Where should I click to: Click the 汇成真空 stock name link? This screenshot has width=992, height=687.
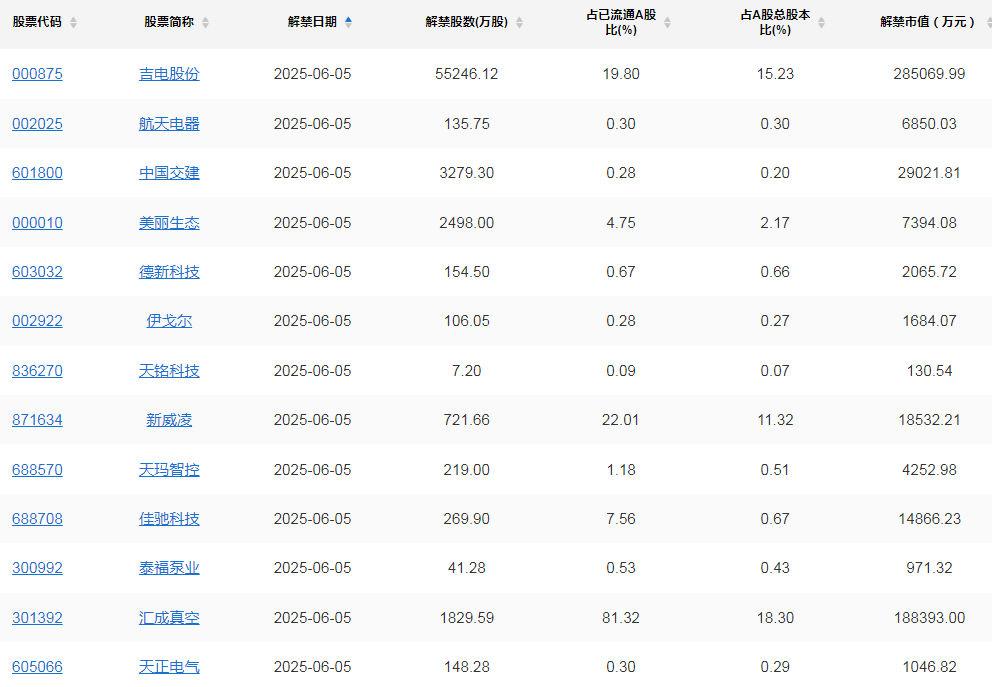[169, 618]
